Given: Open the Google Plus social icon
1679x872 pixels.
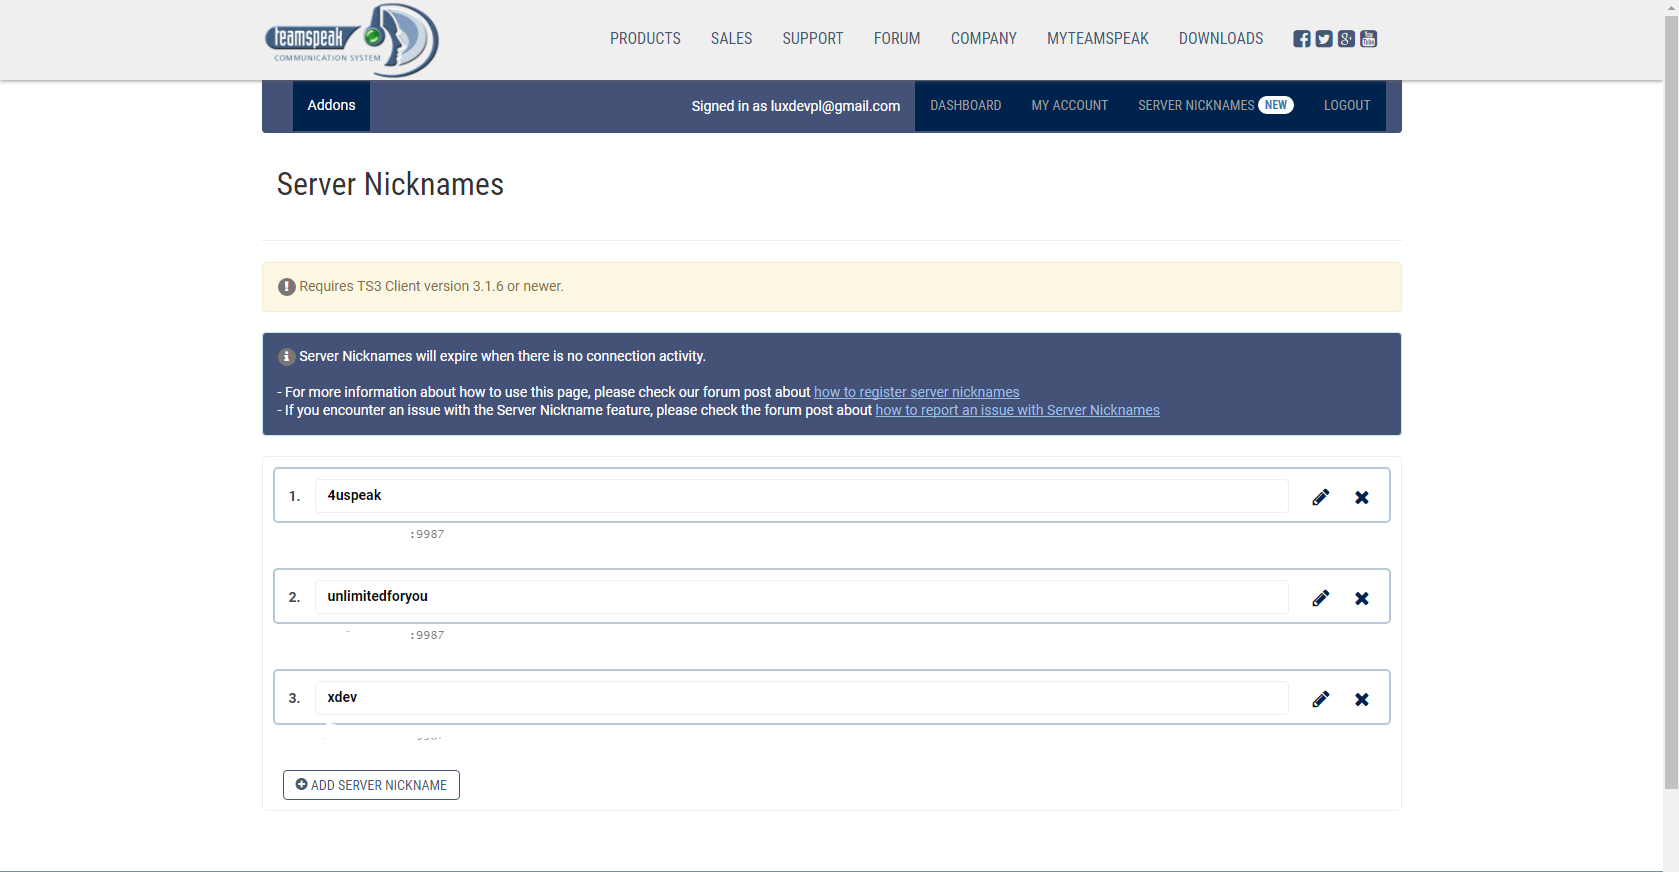Looking at the screenshot, I should (x=1346, y=39).
